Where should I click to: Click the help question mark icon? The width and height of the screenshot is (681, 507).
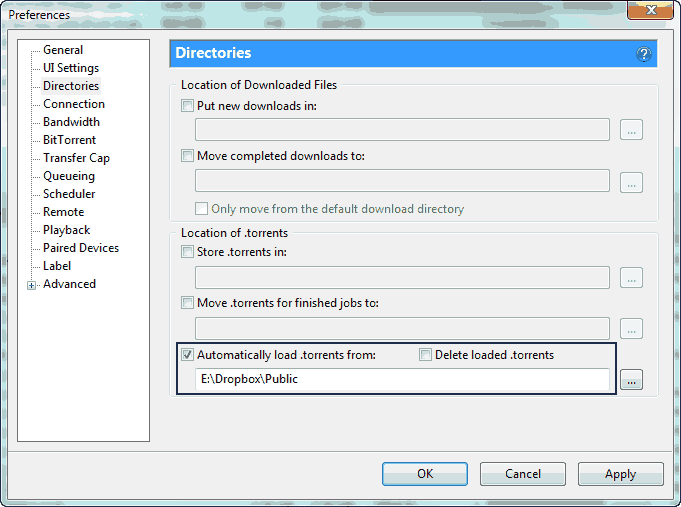[644, 54]
